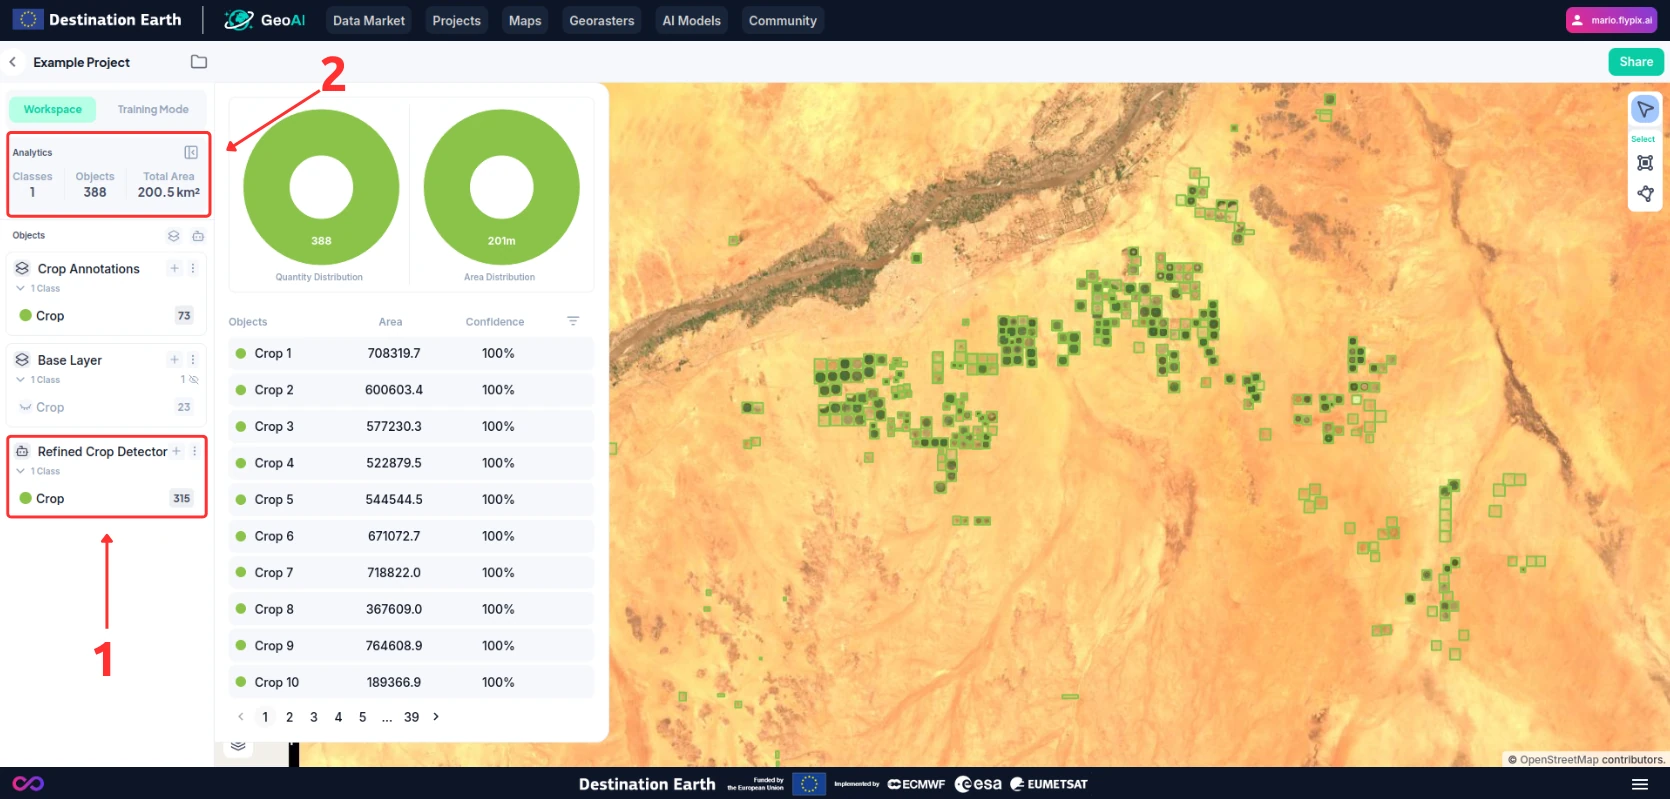Click the Crop Annotations layer icon
The image size is (1670, 799).
pyautogui.click(x=22, y=268)
